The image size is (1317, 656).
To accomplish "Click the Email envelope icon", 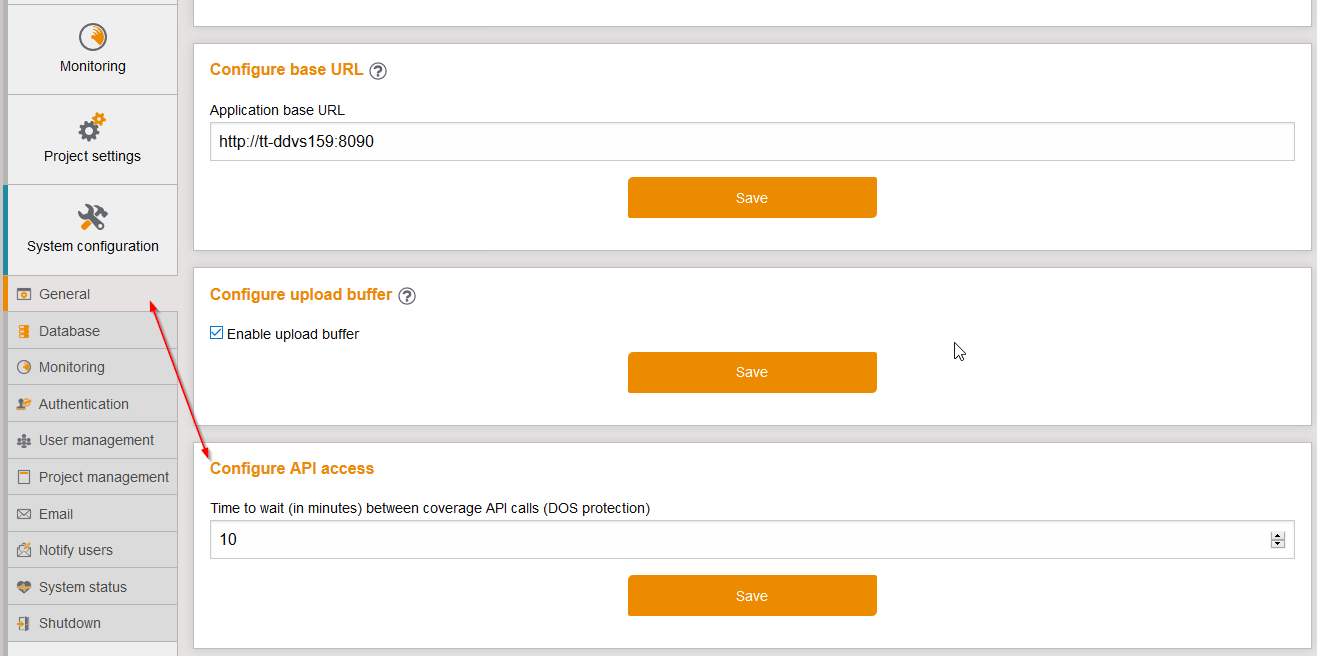I will click(x=24, y=514).
